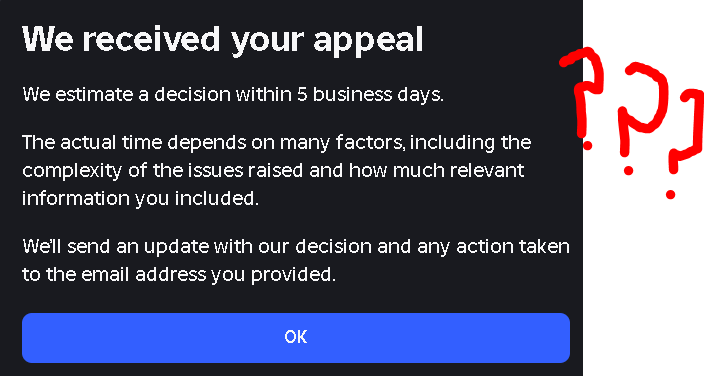This screenshot has height=376, width=704.
Task: Click the "We received your appeal" heading
Action: (x=223, y=40)
